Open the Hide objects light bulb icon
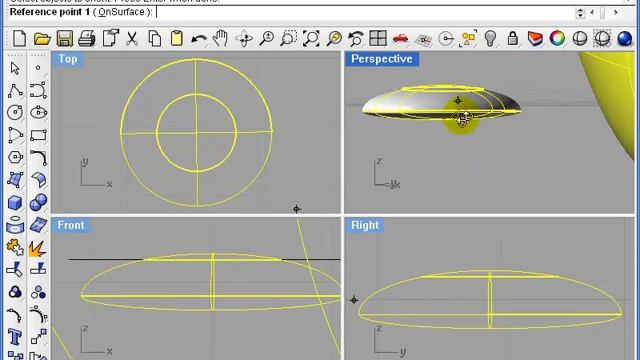 click(x=490, y=39)
